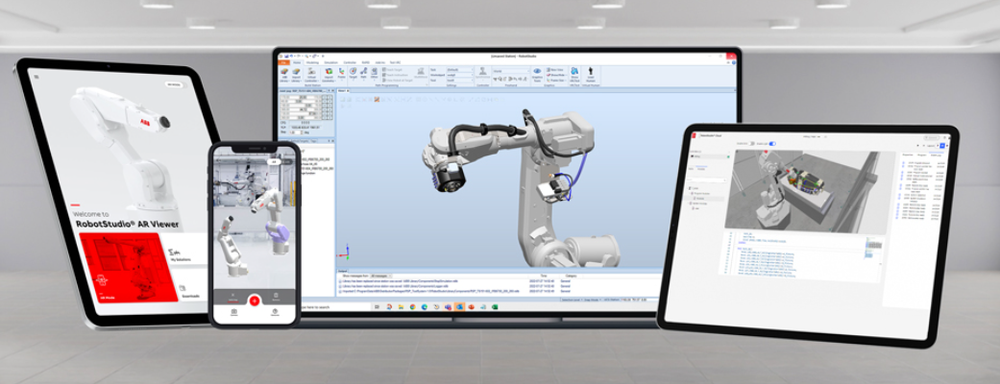Open the Tool dropdown in Settings
The image size is (1000, 384).
click(460, 80)
